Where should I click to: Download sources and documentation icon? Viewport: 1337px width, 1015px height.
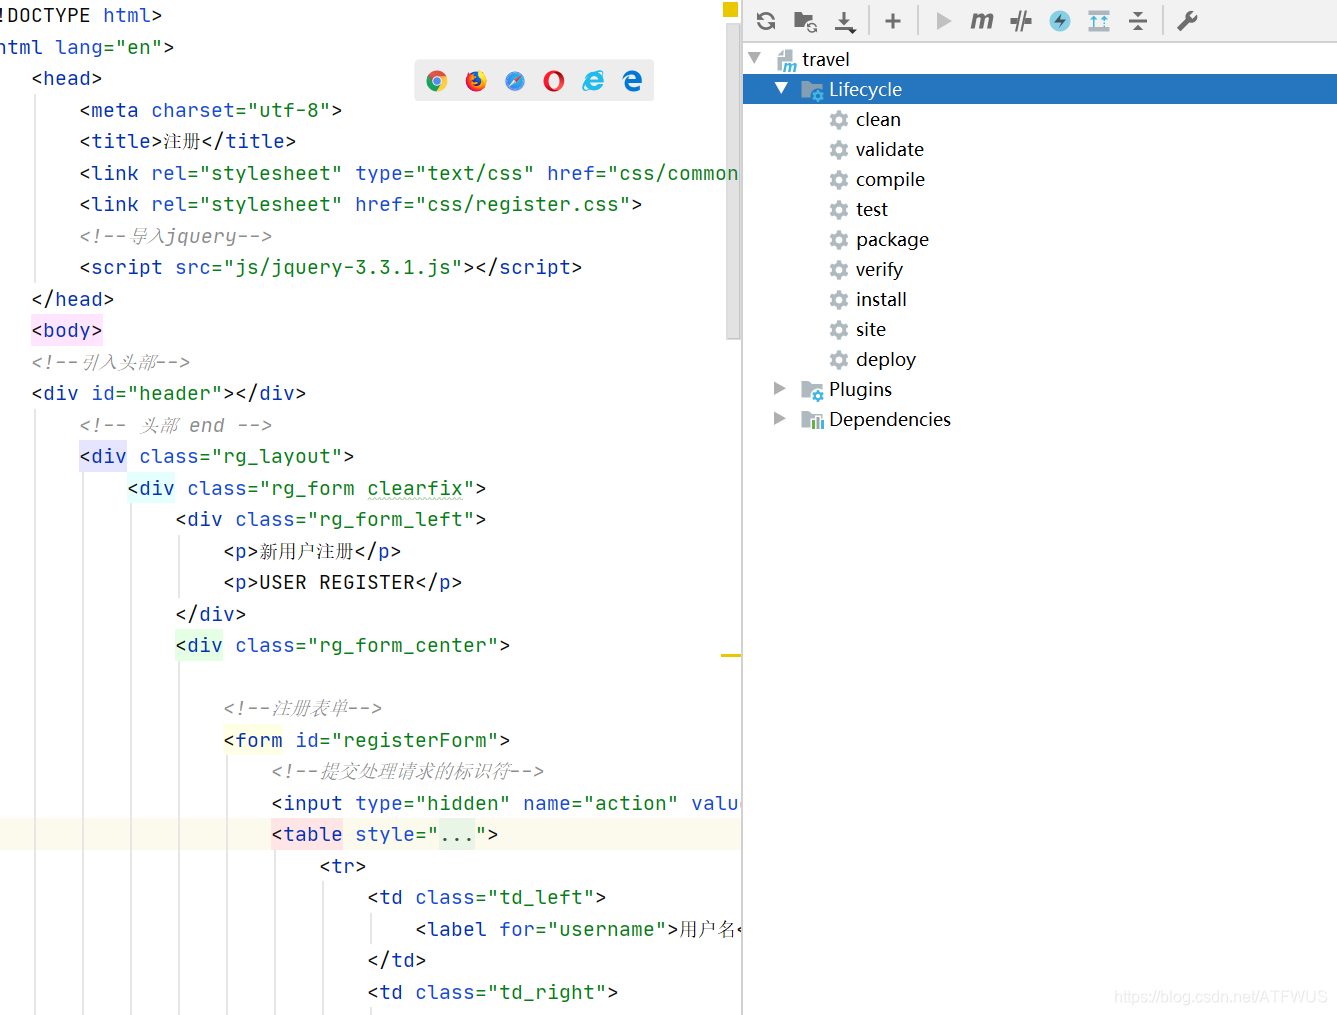[845, 21]
